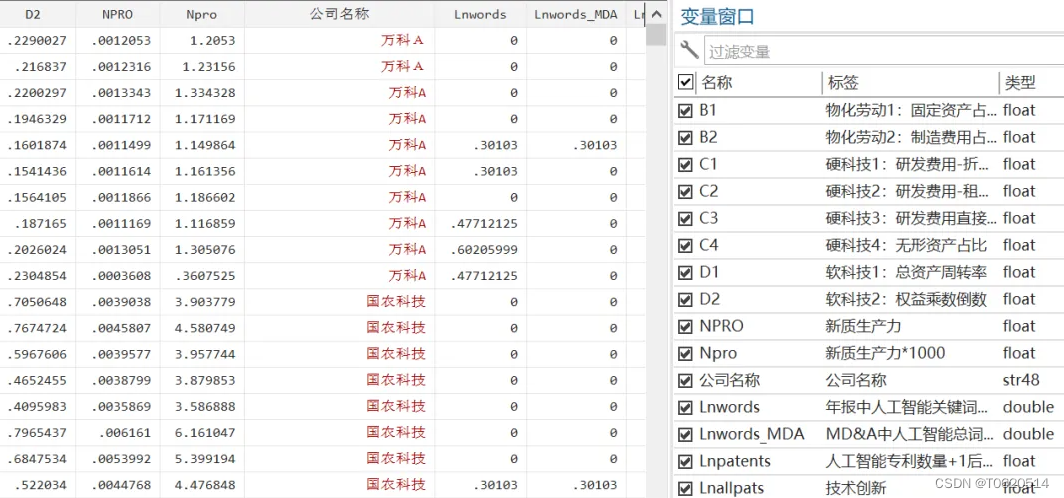Toggle the C2 variable checkbox
This screenshot has height=498, width=1064.
click(685, 191)
